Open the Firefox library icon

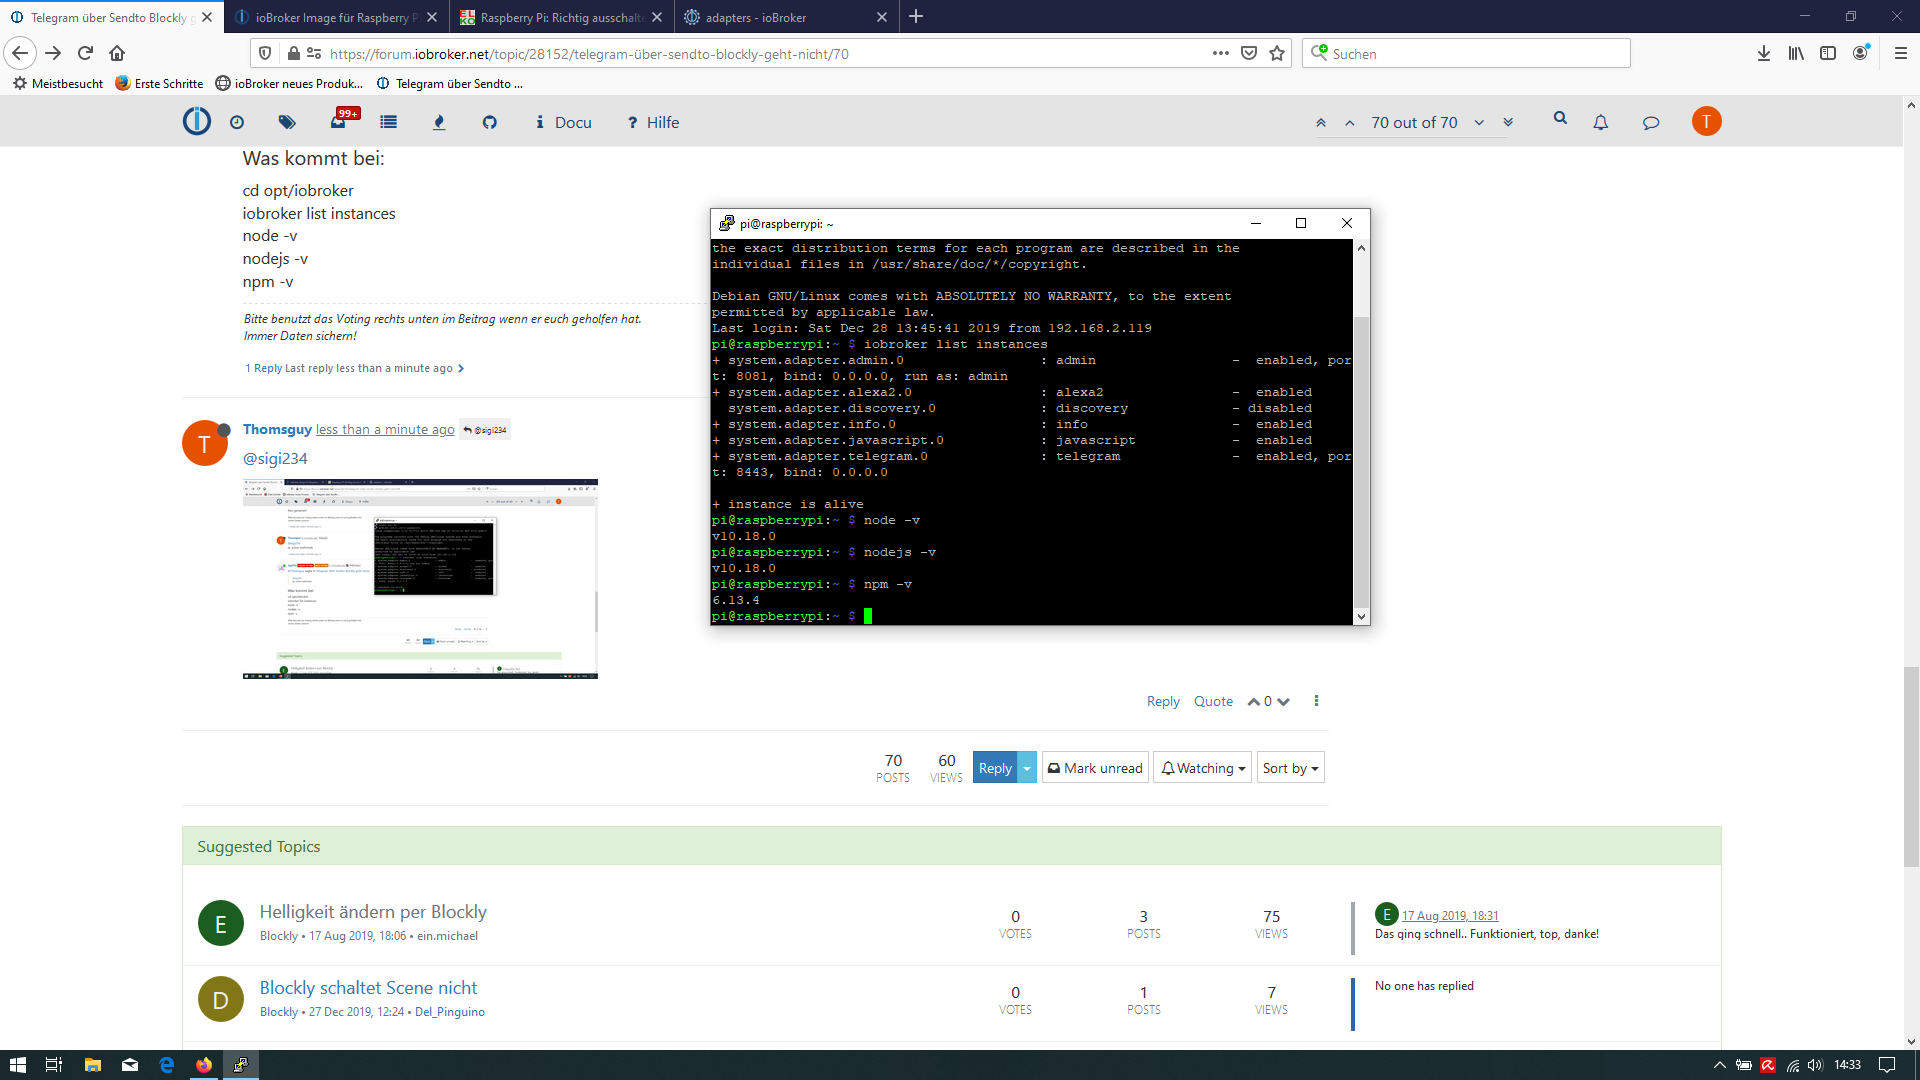[x=1796, y=53]
